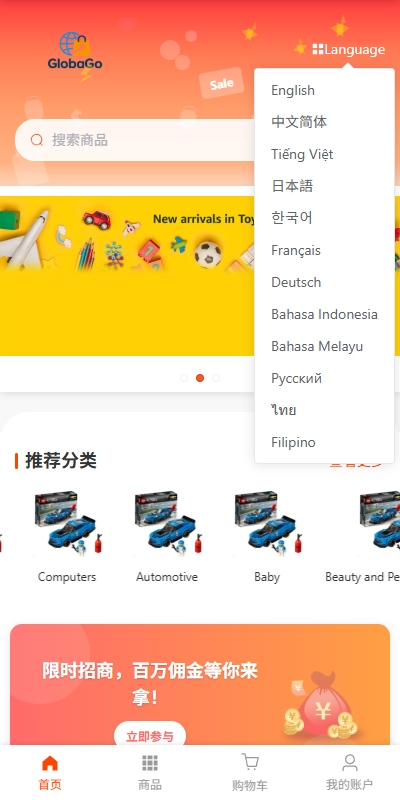Viewport: 400px width, 800px height.
Task: Open the Baby category image
Action: tap(267, 523)
